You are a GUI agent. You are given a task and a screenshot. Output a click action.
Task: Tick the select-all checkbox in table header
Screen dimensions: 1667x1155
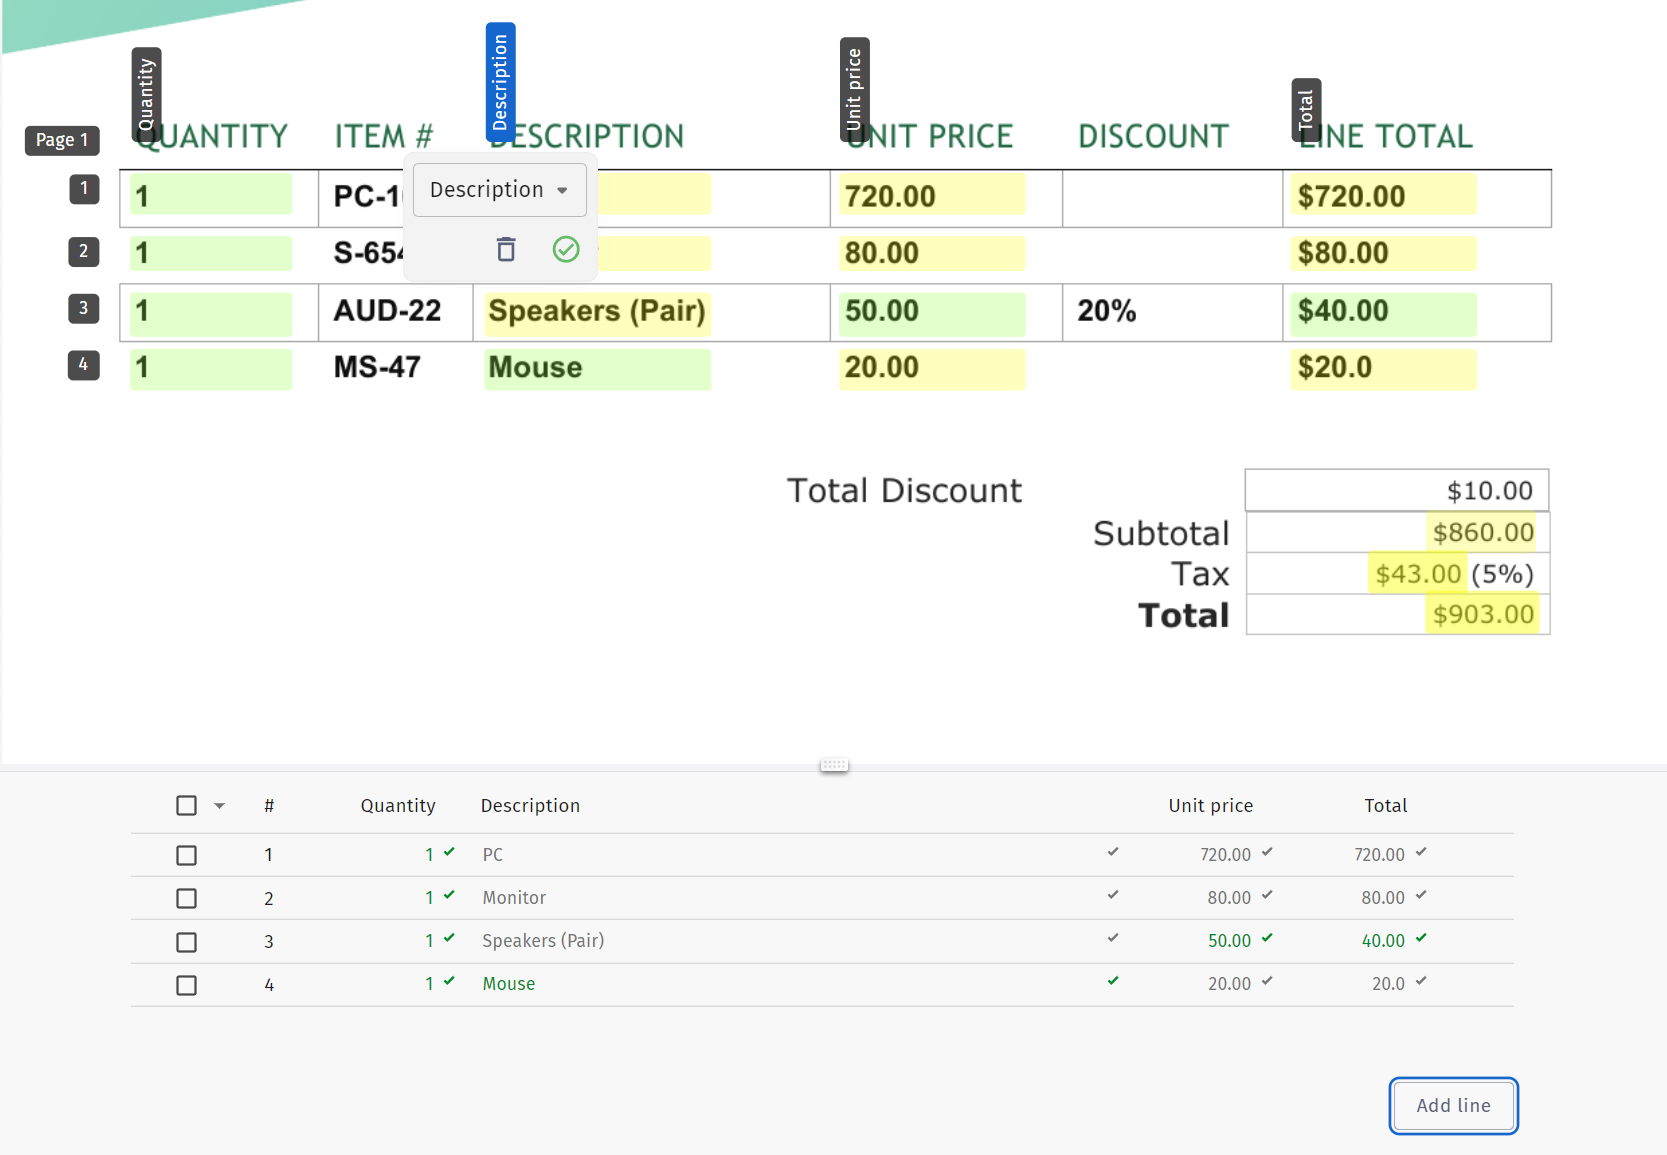click(186, 806)
